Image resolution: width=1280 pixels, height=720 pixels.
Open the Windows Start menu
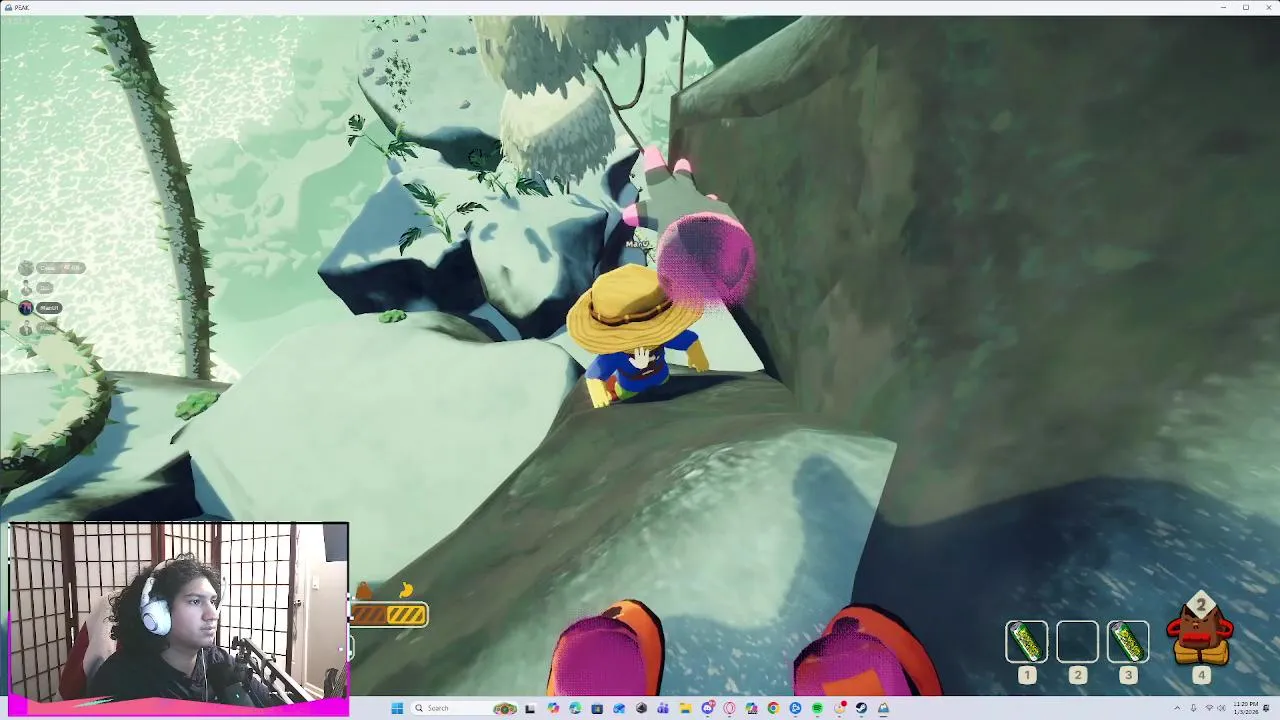tap(397, 708)
